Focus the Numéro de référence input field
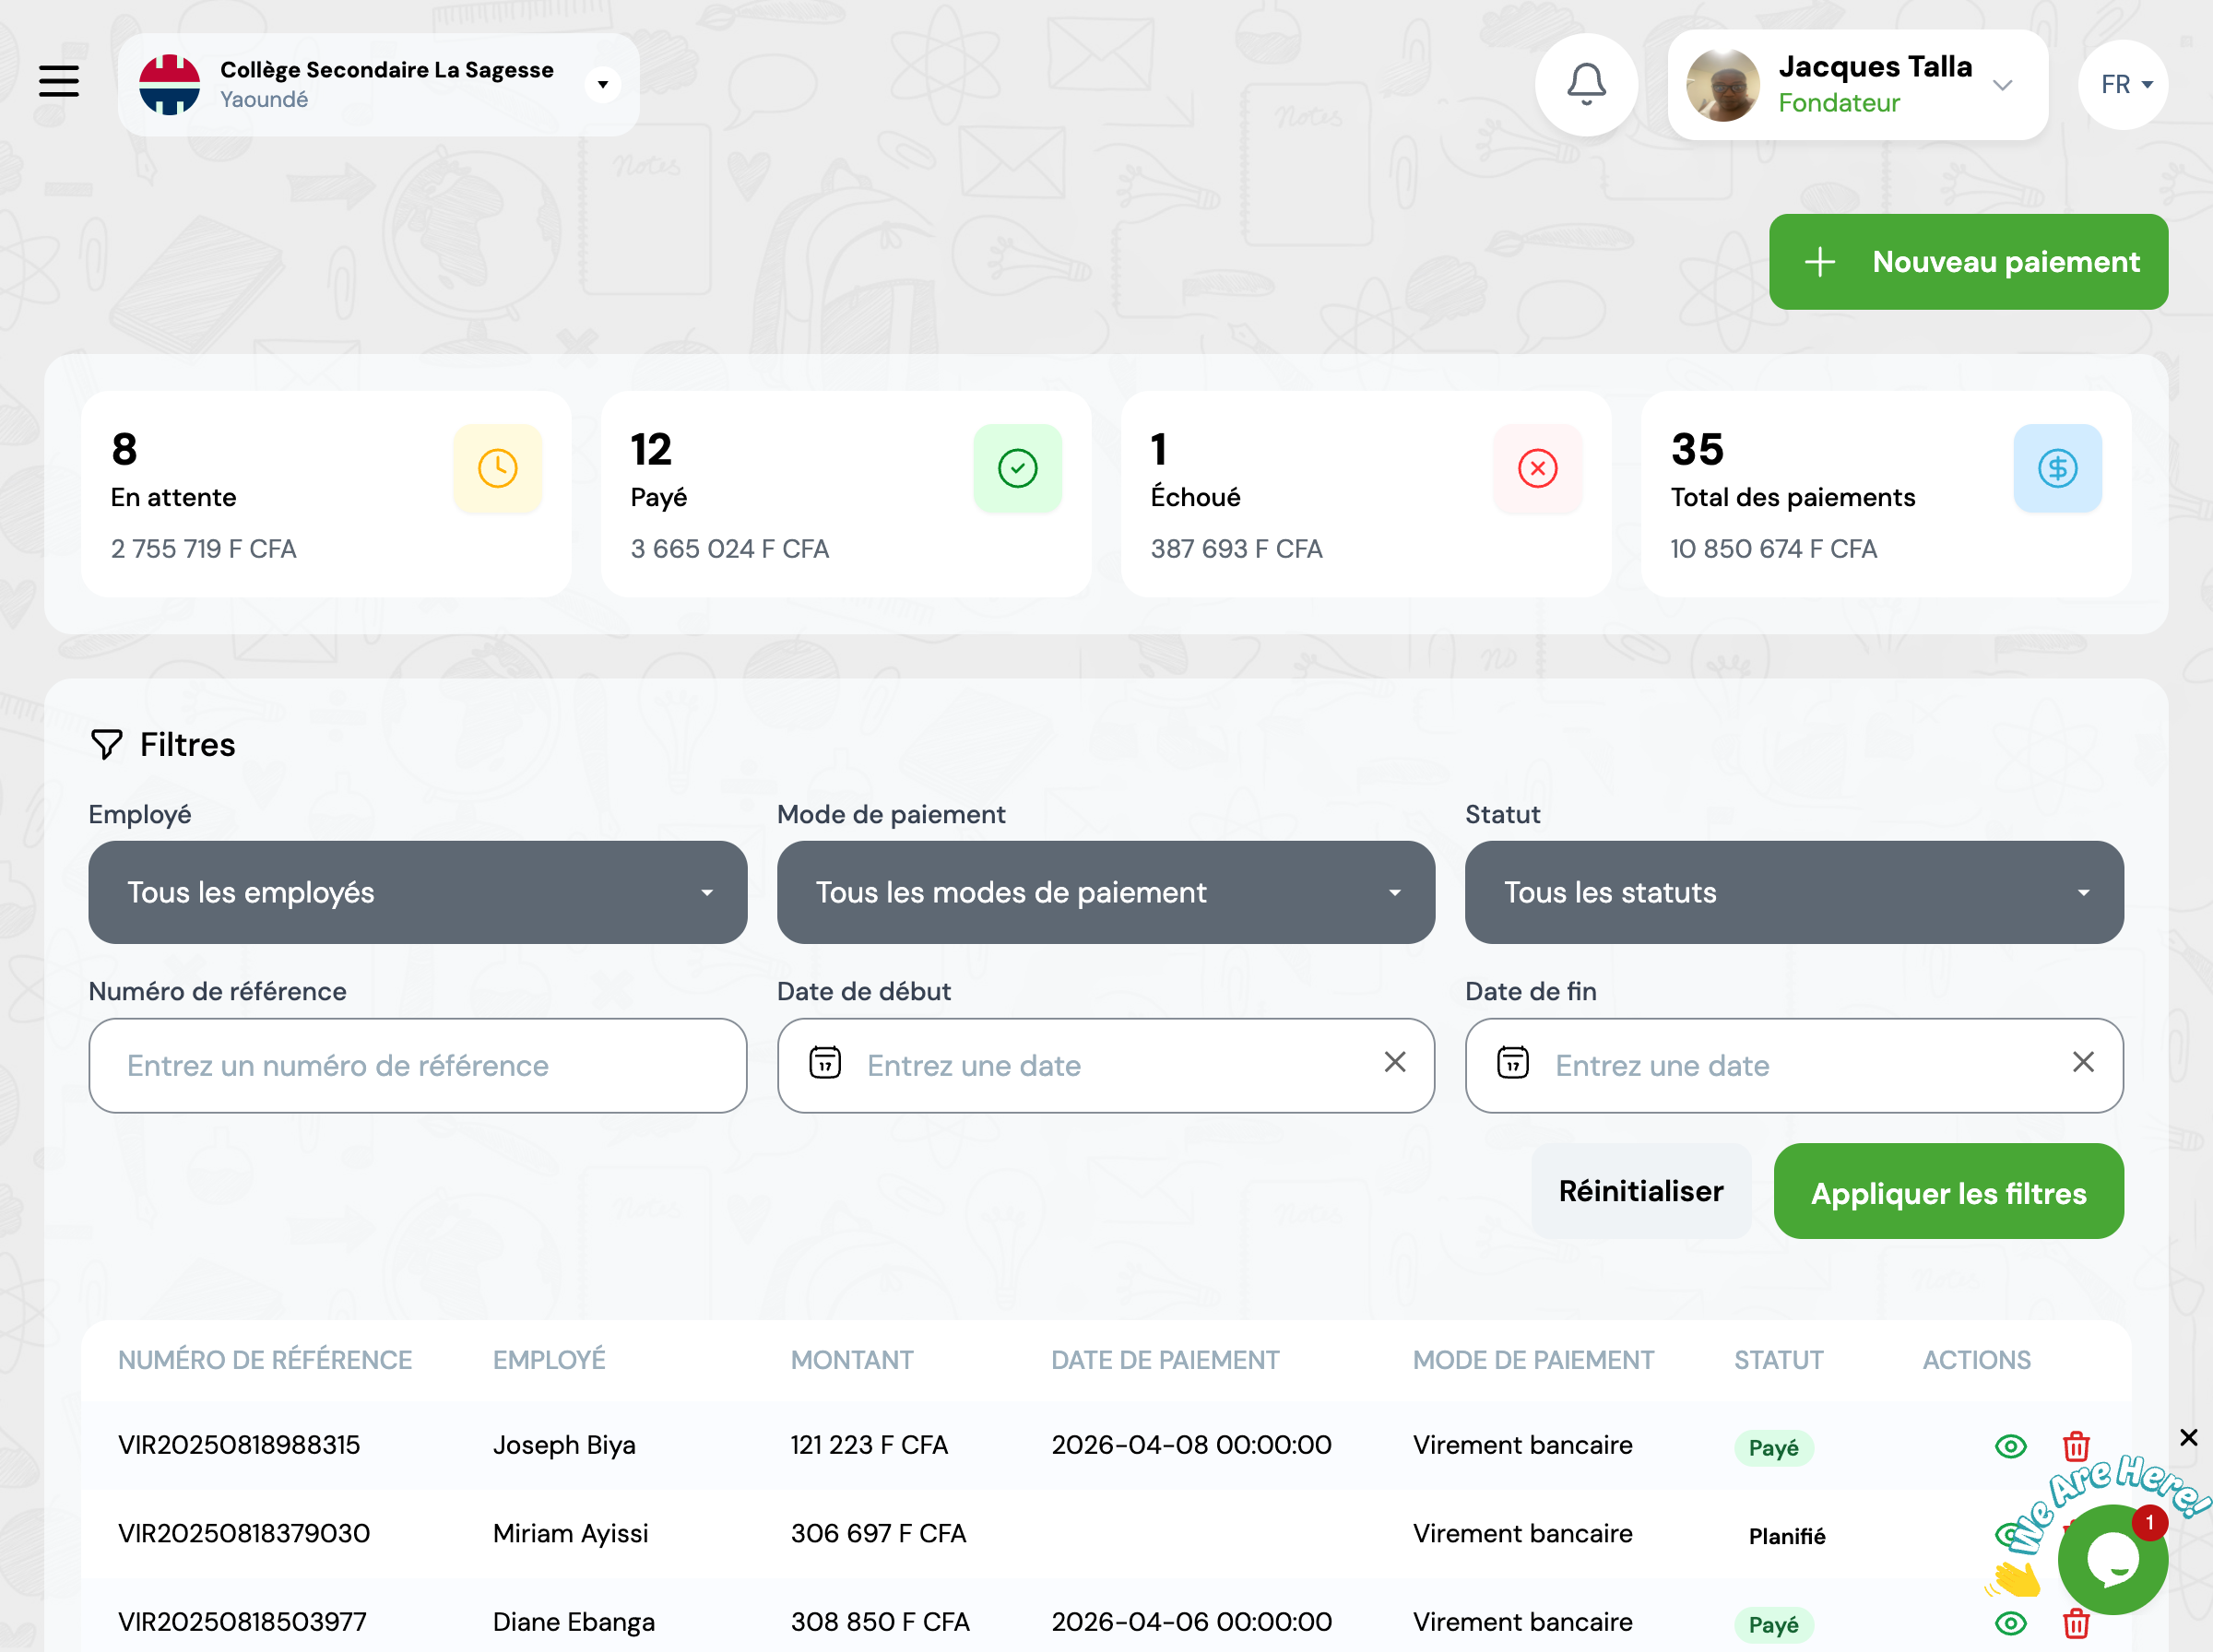This screenshot has width=2213, height=1652. [417, 1066]
